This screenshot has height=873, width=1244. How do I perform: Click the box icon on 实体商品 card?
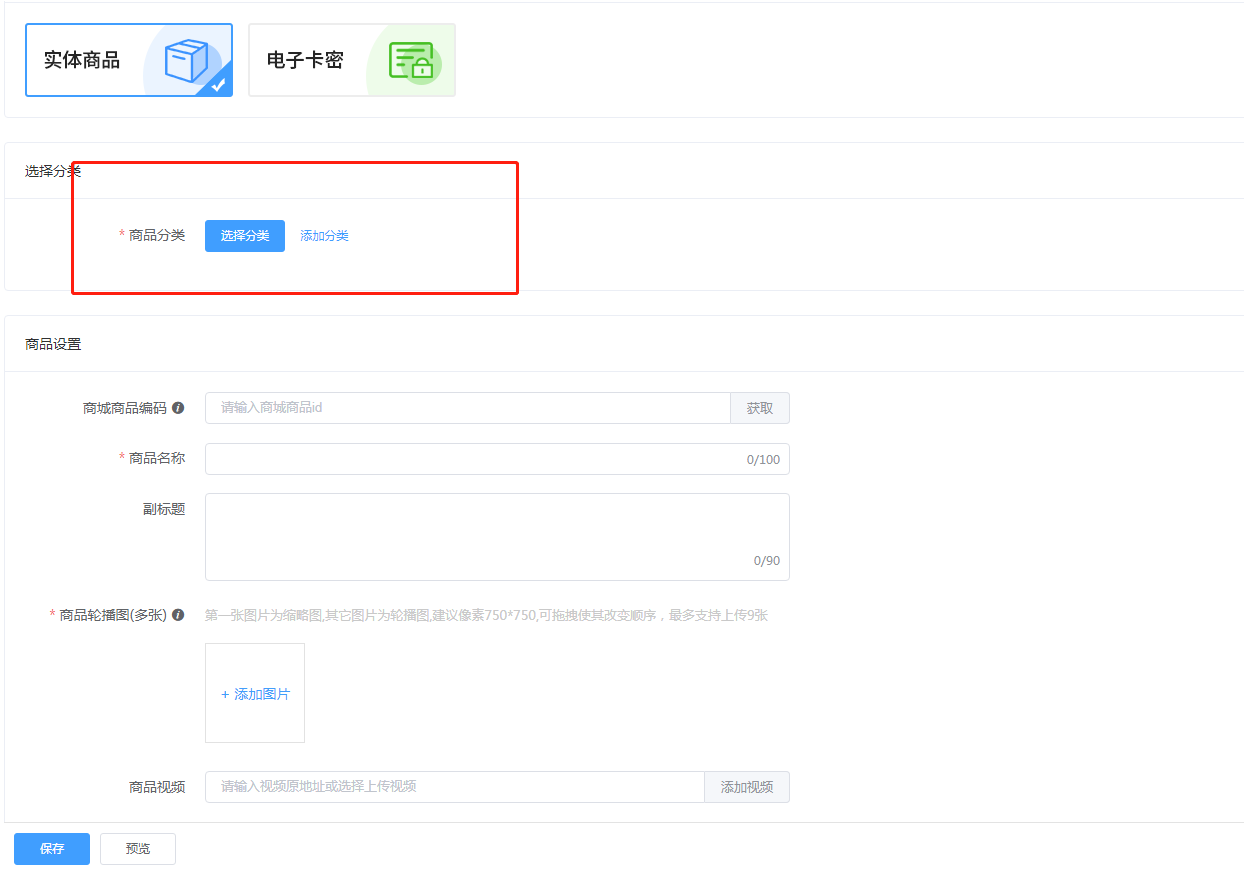[x=186, y=60]
